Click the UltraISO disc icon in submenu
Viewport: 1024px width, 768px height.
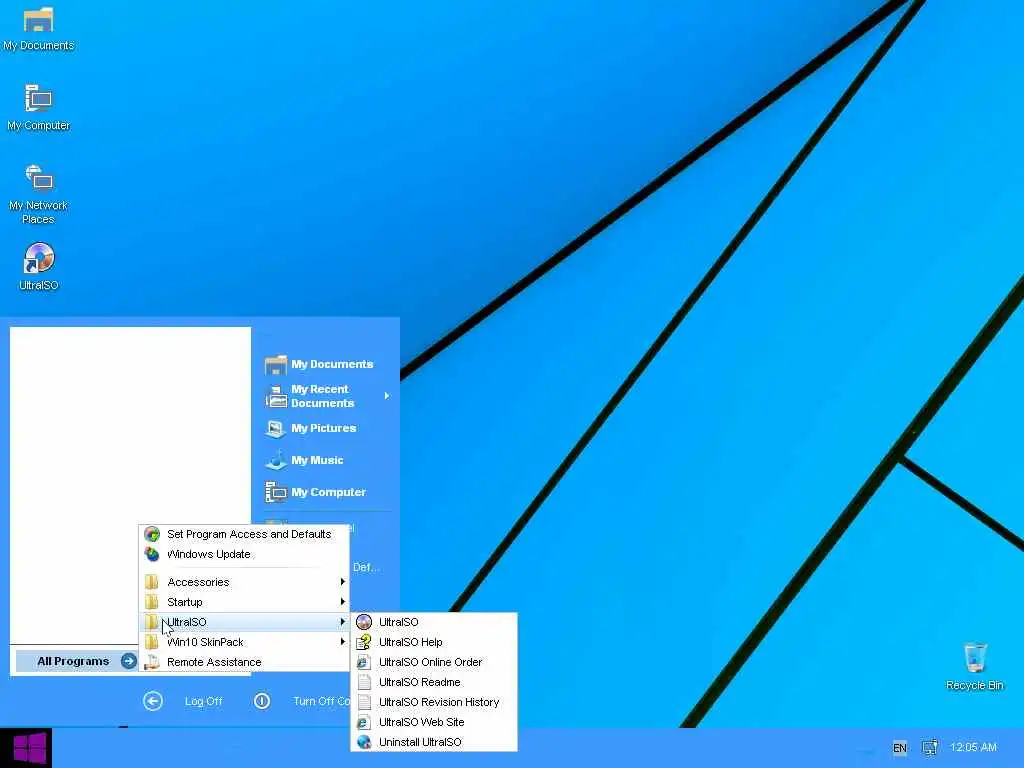(364, 622)
